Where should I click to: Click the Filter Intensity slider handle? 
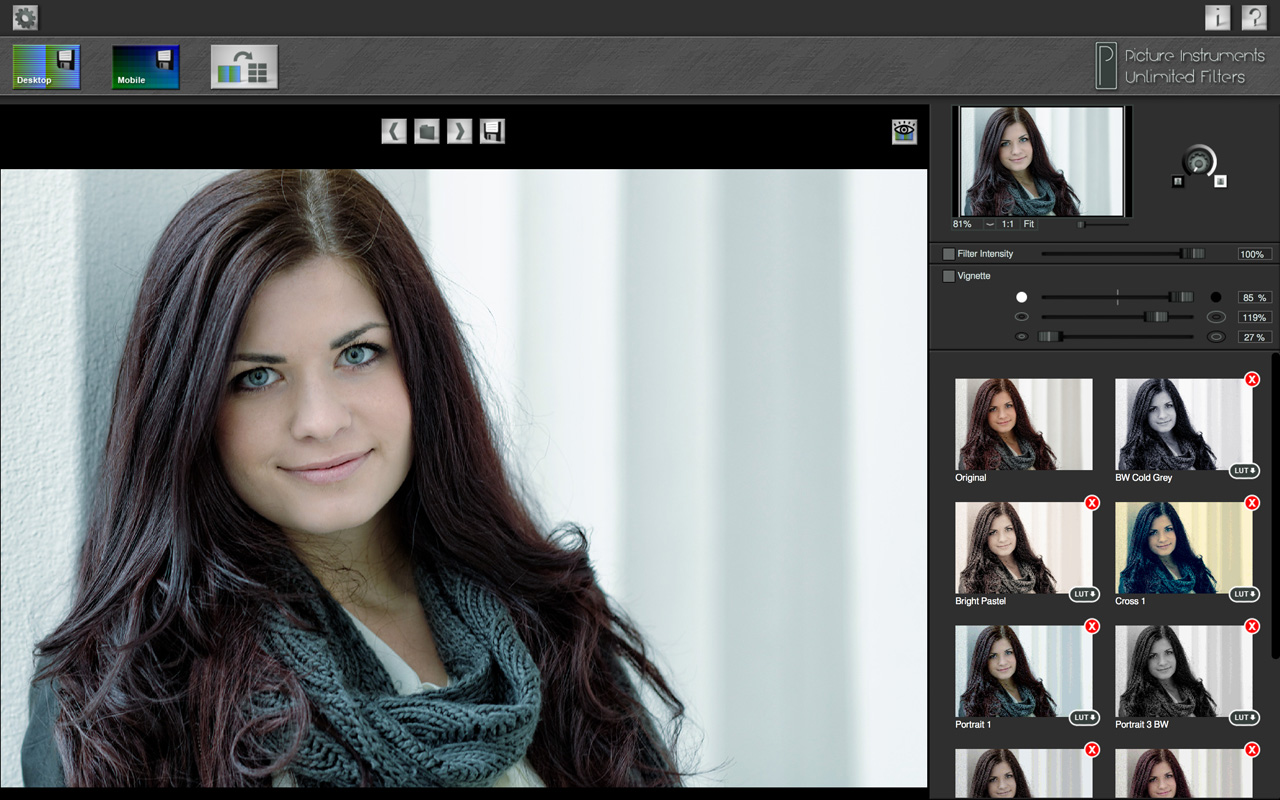coord(1189,254)
